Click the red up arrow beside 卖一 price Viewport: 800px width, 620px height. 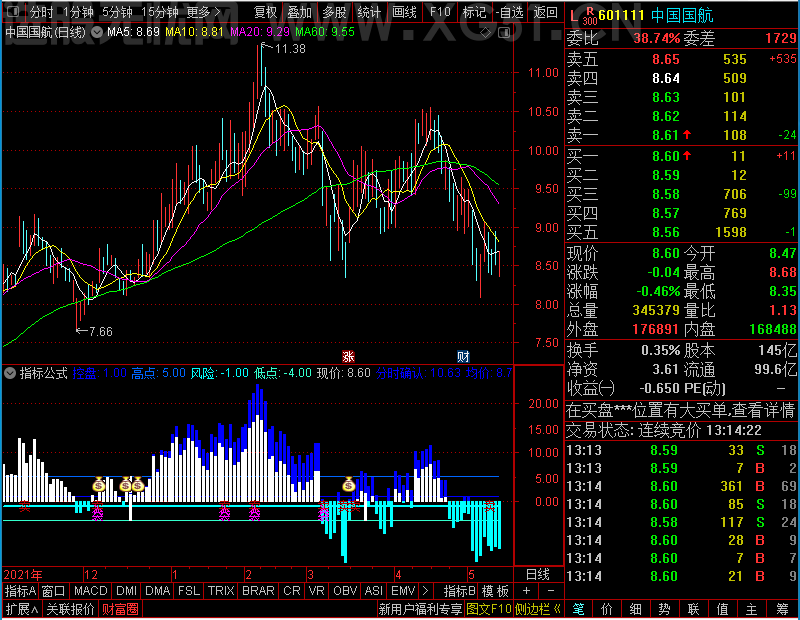pos(687,135)
